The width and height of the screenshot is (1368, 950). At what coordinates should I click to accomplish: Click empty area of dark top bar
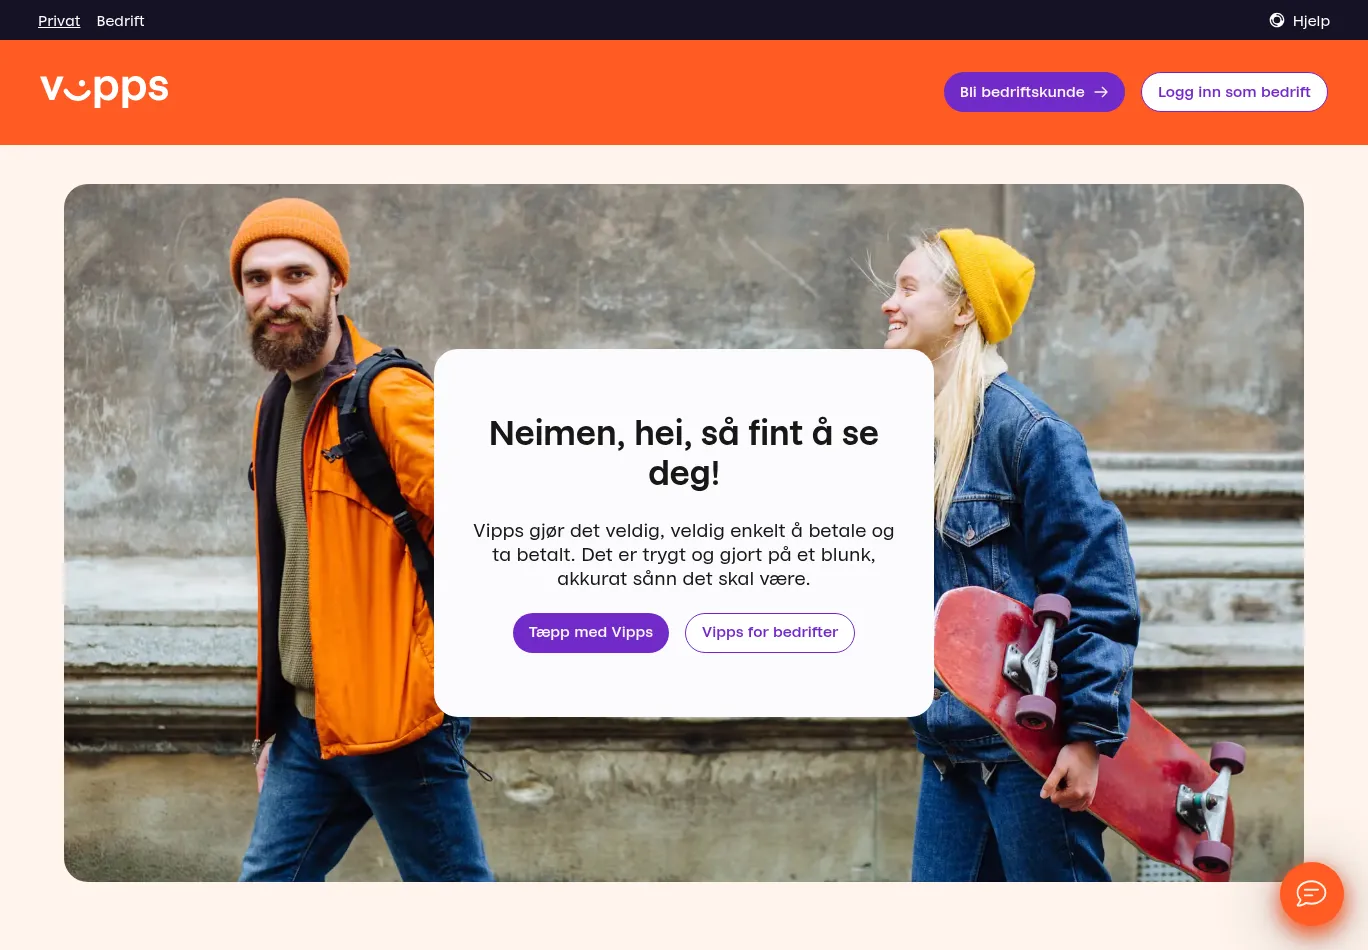700,20
